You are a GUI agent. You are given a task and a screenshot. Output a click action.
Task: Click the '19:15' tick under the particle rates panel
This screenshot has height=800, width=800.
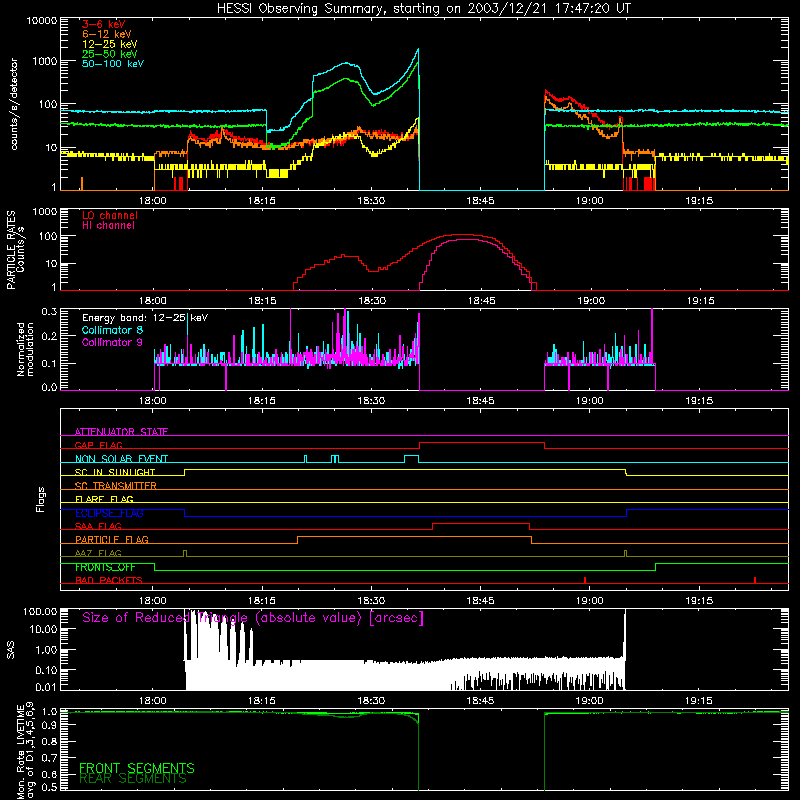pyautogui.click(x=700, y=301)
